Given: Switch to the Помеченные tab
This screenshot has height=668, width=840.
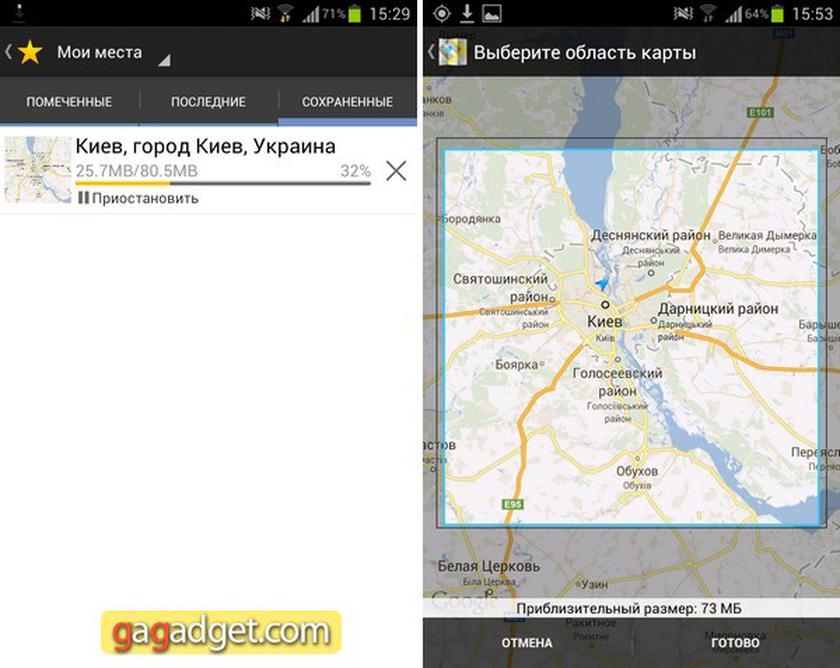Looking at the screenshot, I should tap(69, 102).
